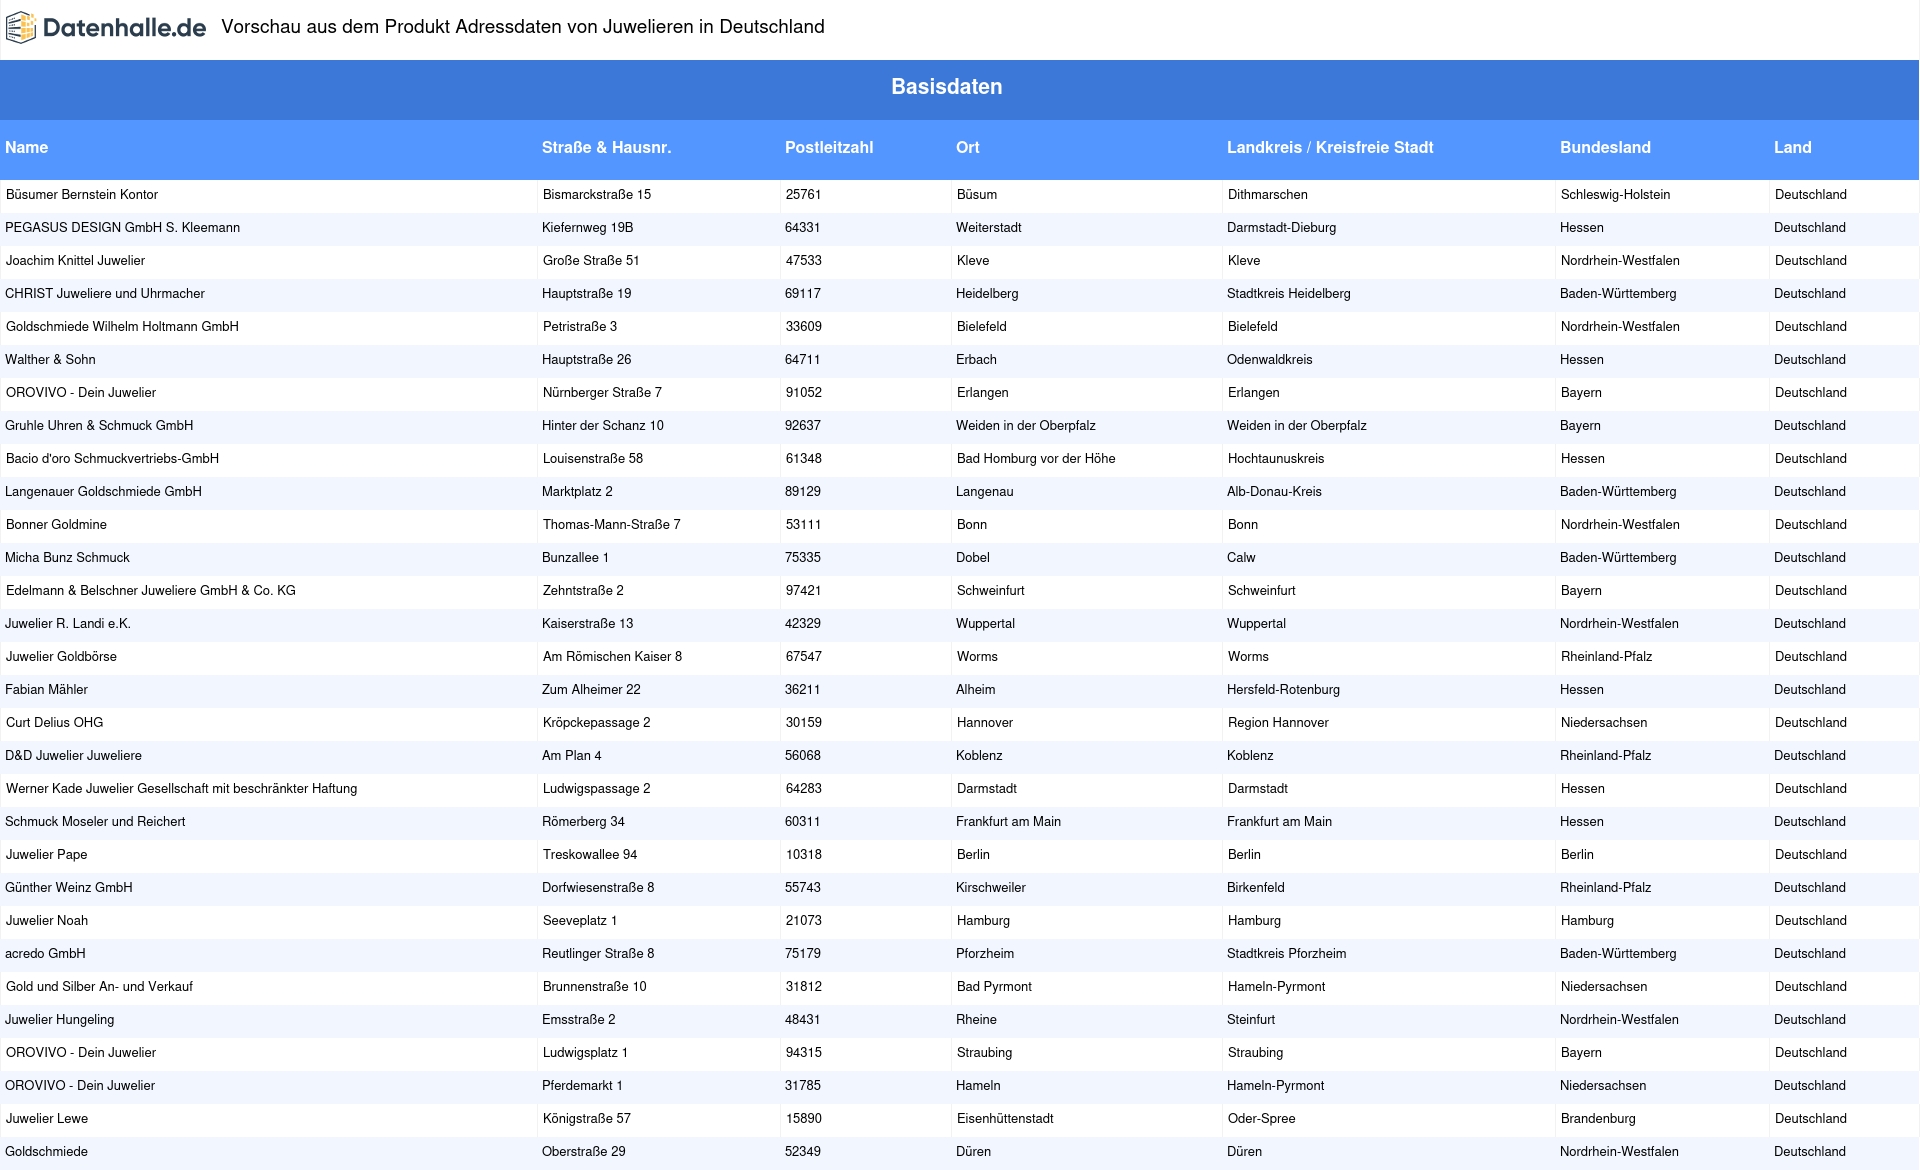Viewport: 1920px width, 1170px height.
Task: Select postal code 69117
Action: coord(803,294)
